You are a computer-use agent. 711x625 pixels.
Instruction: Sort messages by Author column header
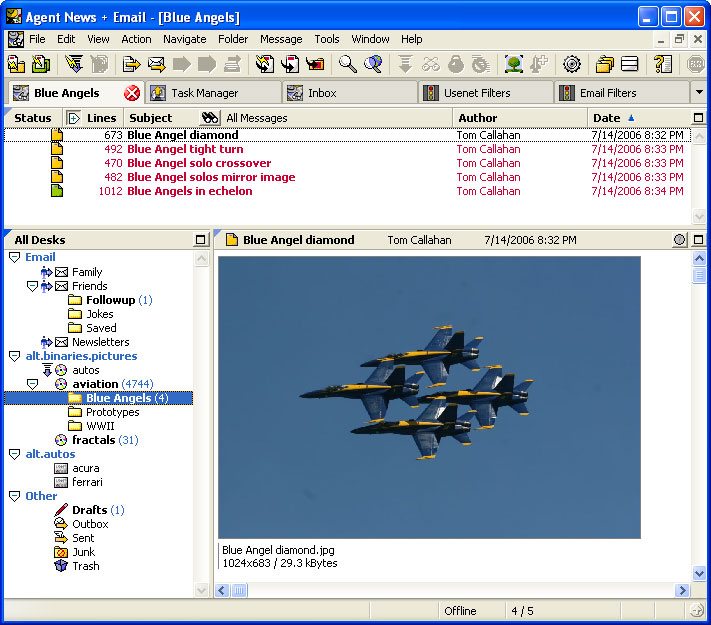tap(477, 118)
